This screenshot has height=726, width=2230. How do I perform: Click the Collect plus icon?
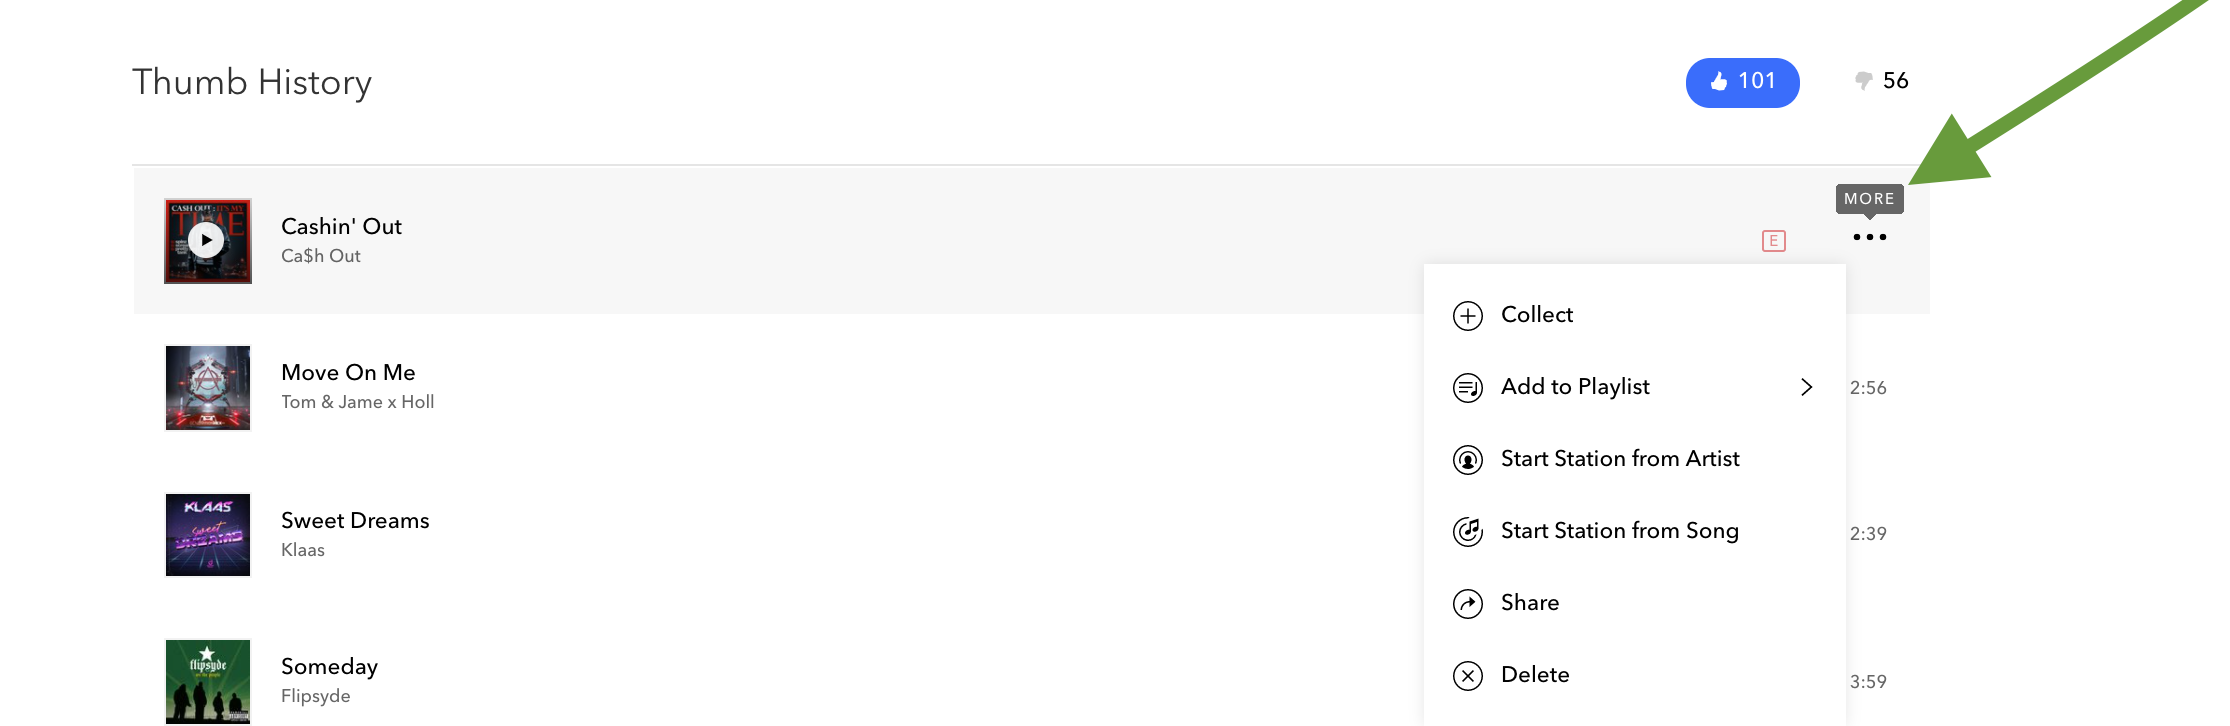(x=1467, y=316)
